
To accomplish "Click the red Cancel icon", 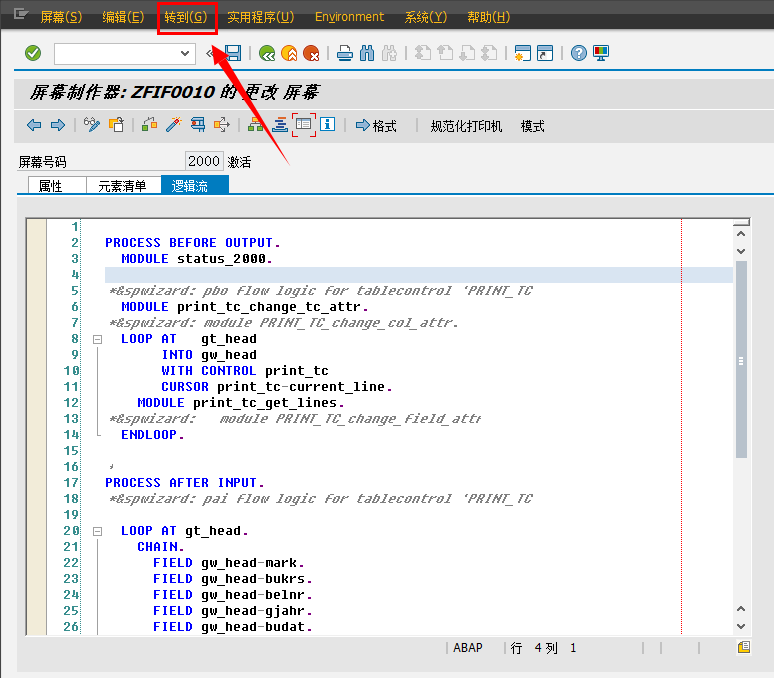I will point(311,53).
